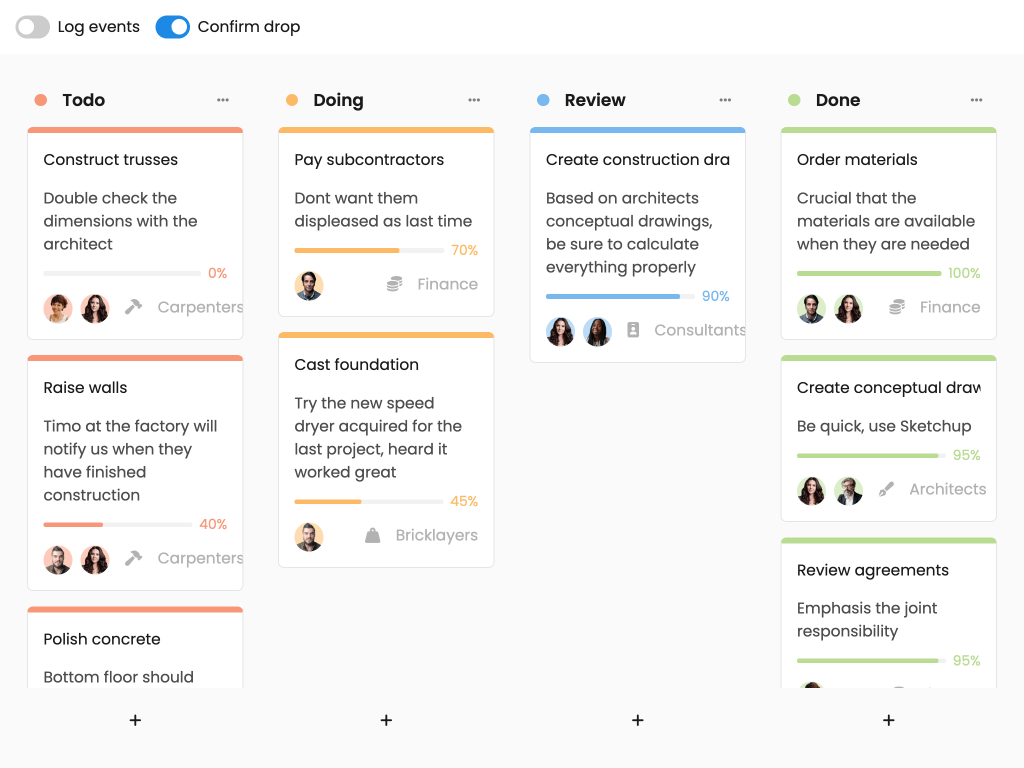Open Doing column three-dot menu
This screenshot has height=768, width=1024.
(x=474, y=100)
